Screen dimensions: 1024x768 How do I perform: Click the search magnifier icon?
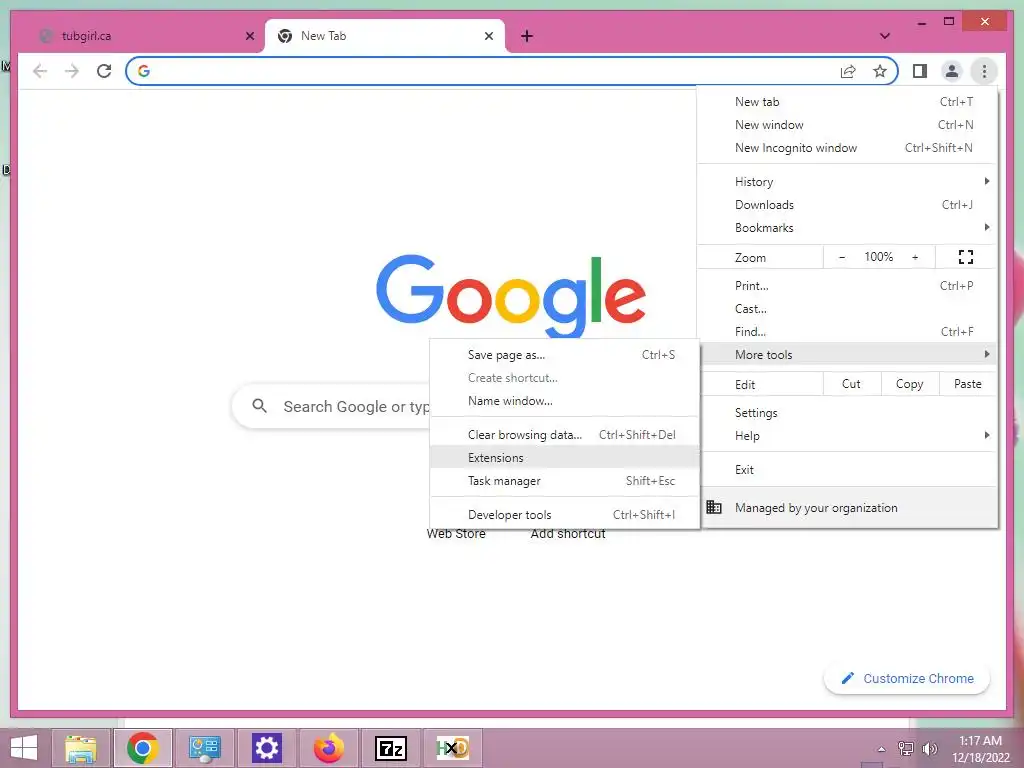coord(259,406)
